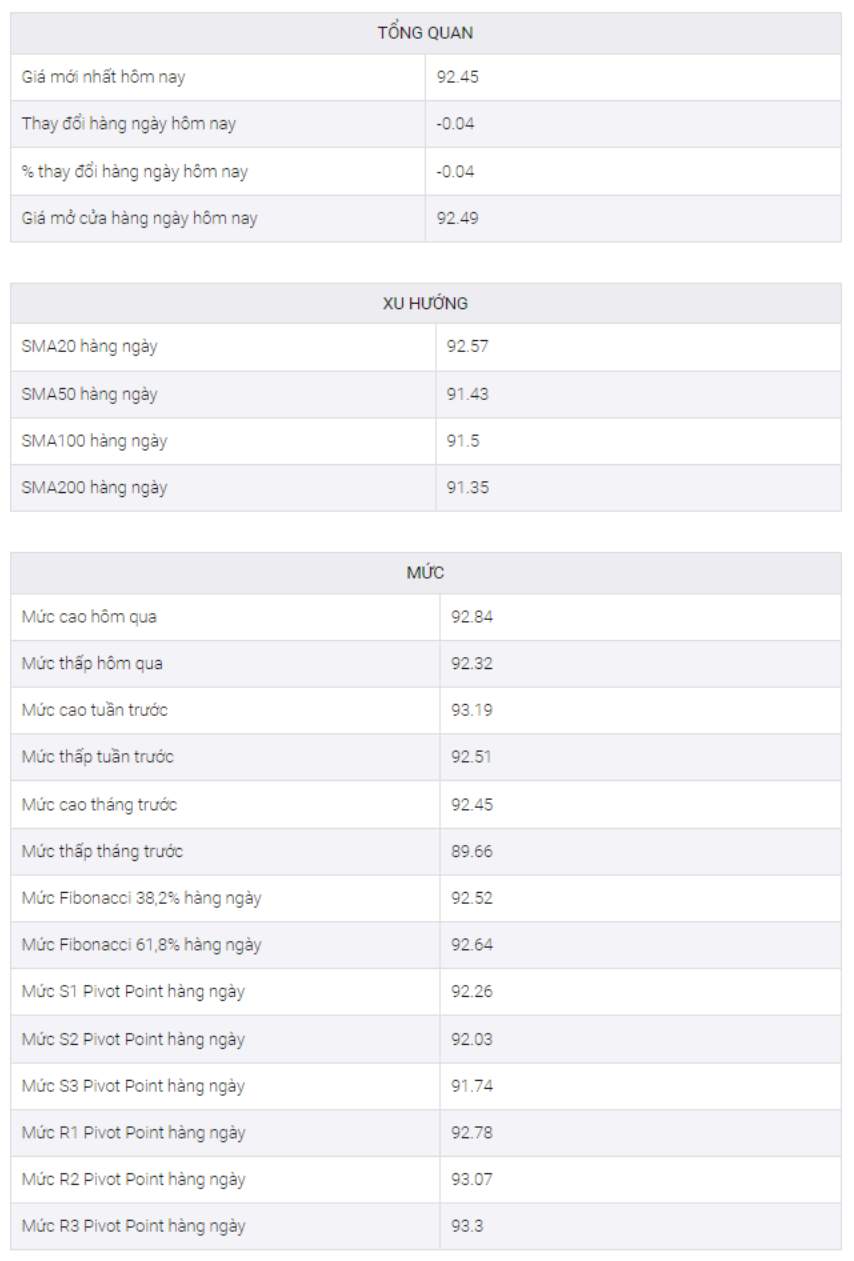Select the XU HƯỚNG section header

pos(425,303)
